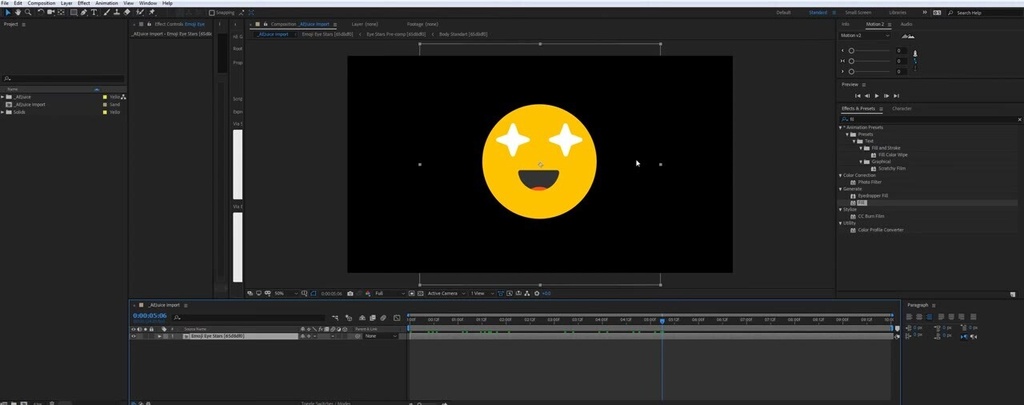Click the frame blending icon in timeline

pos(372,317)
